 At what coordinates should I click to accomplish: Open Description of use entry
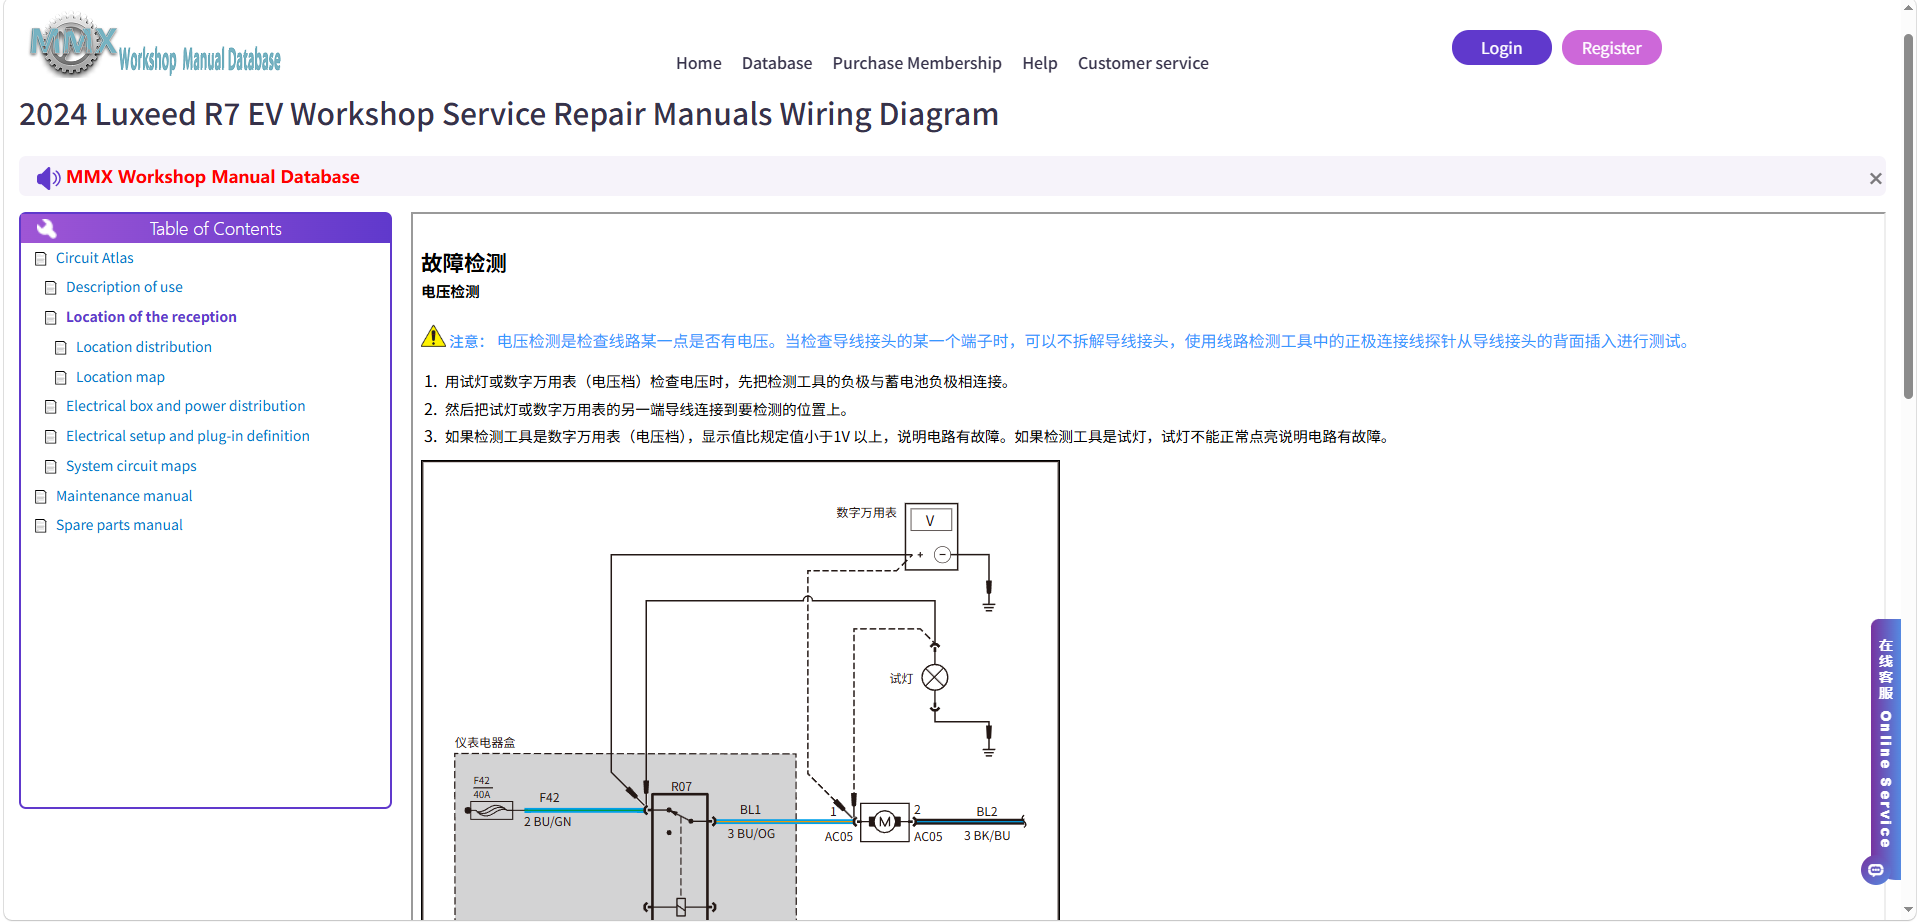pyautogui.click(x=125, y=287)
